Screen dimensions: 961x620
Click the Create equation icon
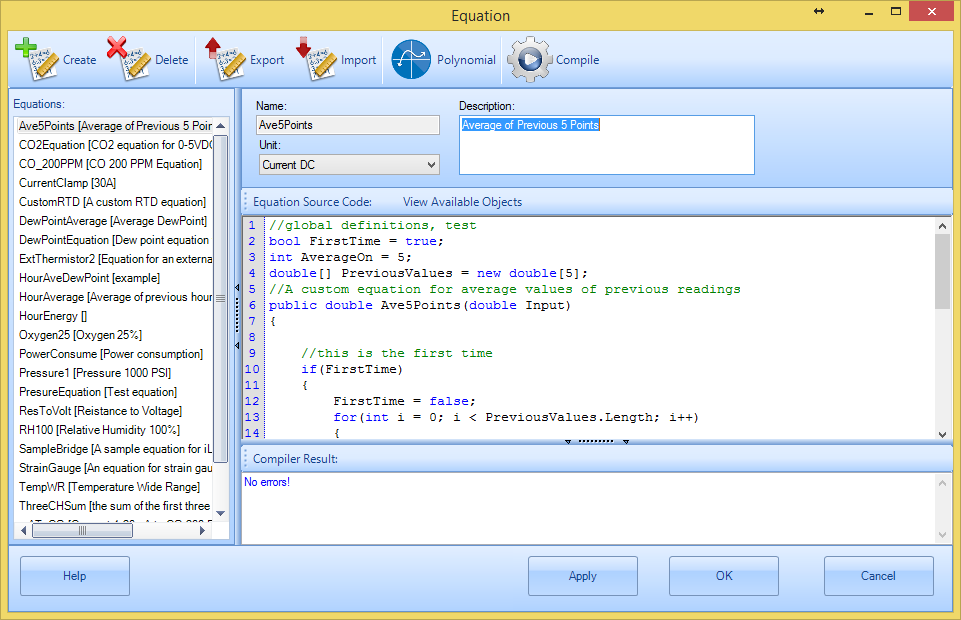coord(37,59)
